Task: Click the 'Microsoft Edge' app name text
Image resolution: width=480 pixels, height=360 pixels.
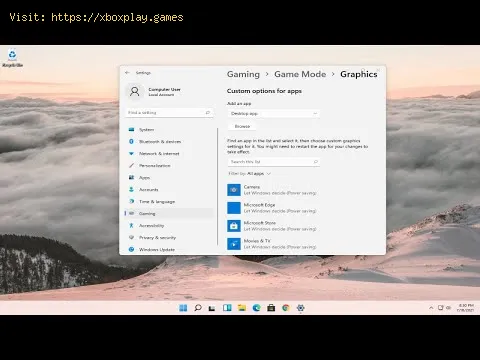Action: point(259,205)
